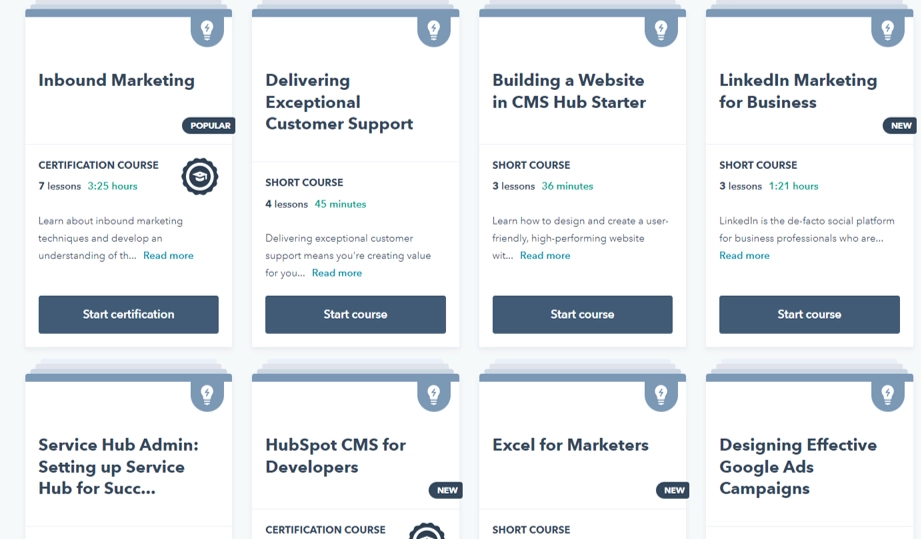Click the 7 lessons text
The image size is (921, 539).
pyautogui.click(x=60, y=186)
